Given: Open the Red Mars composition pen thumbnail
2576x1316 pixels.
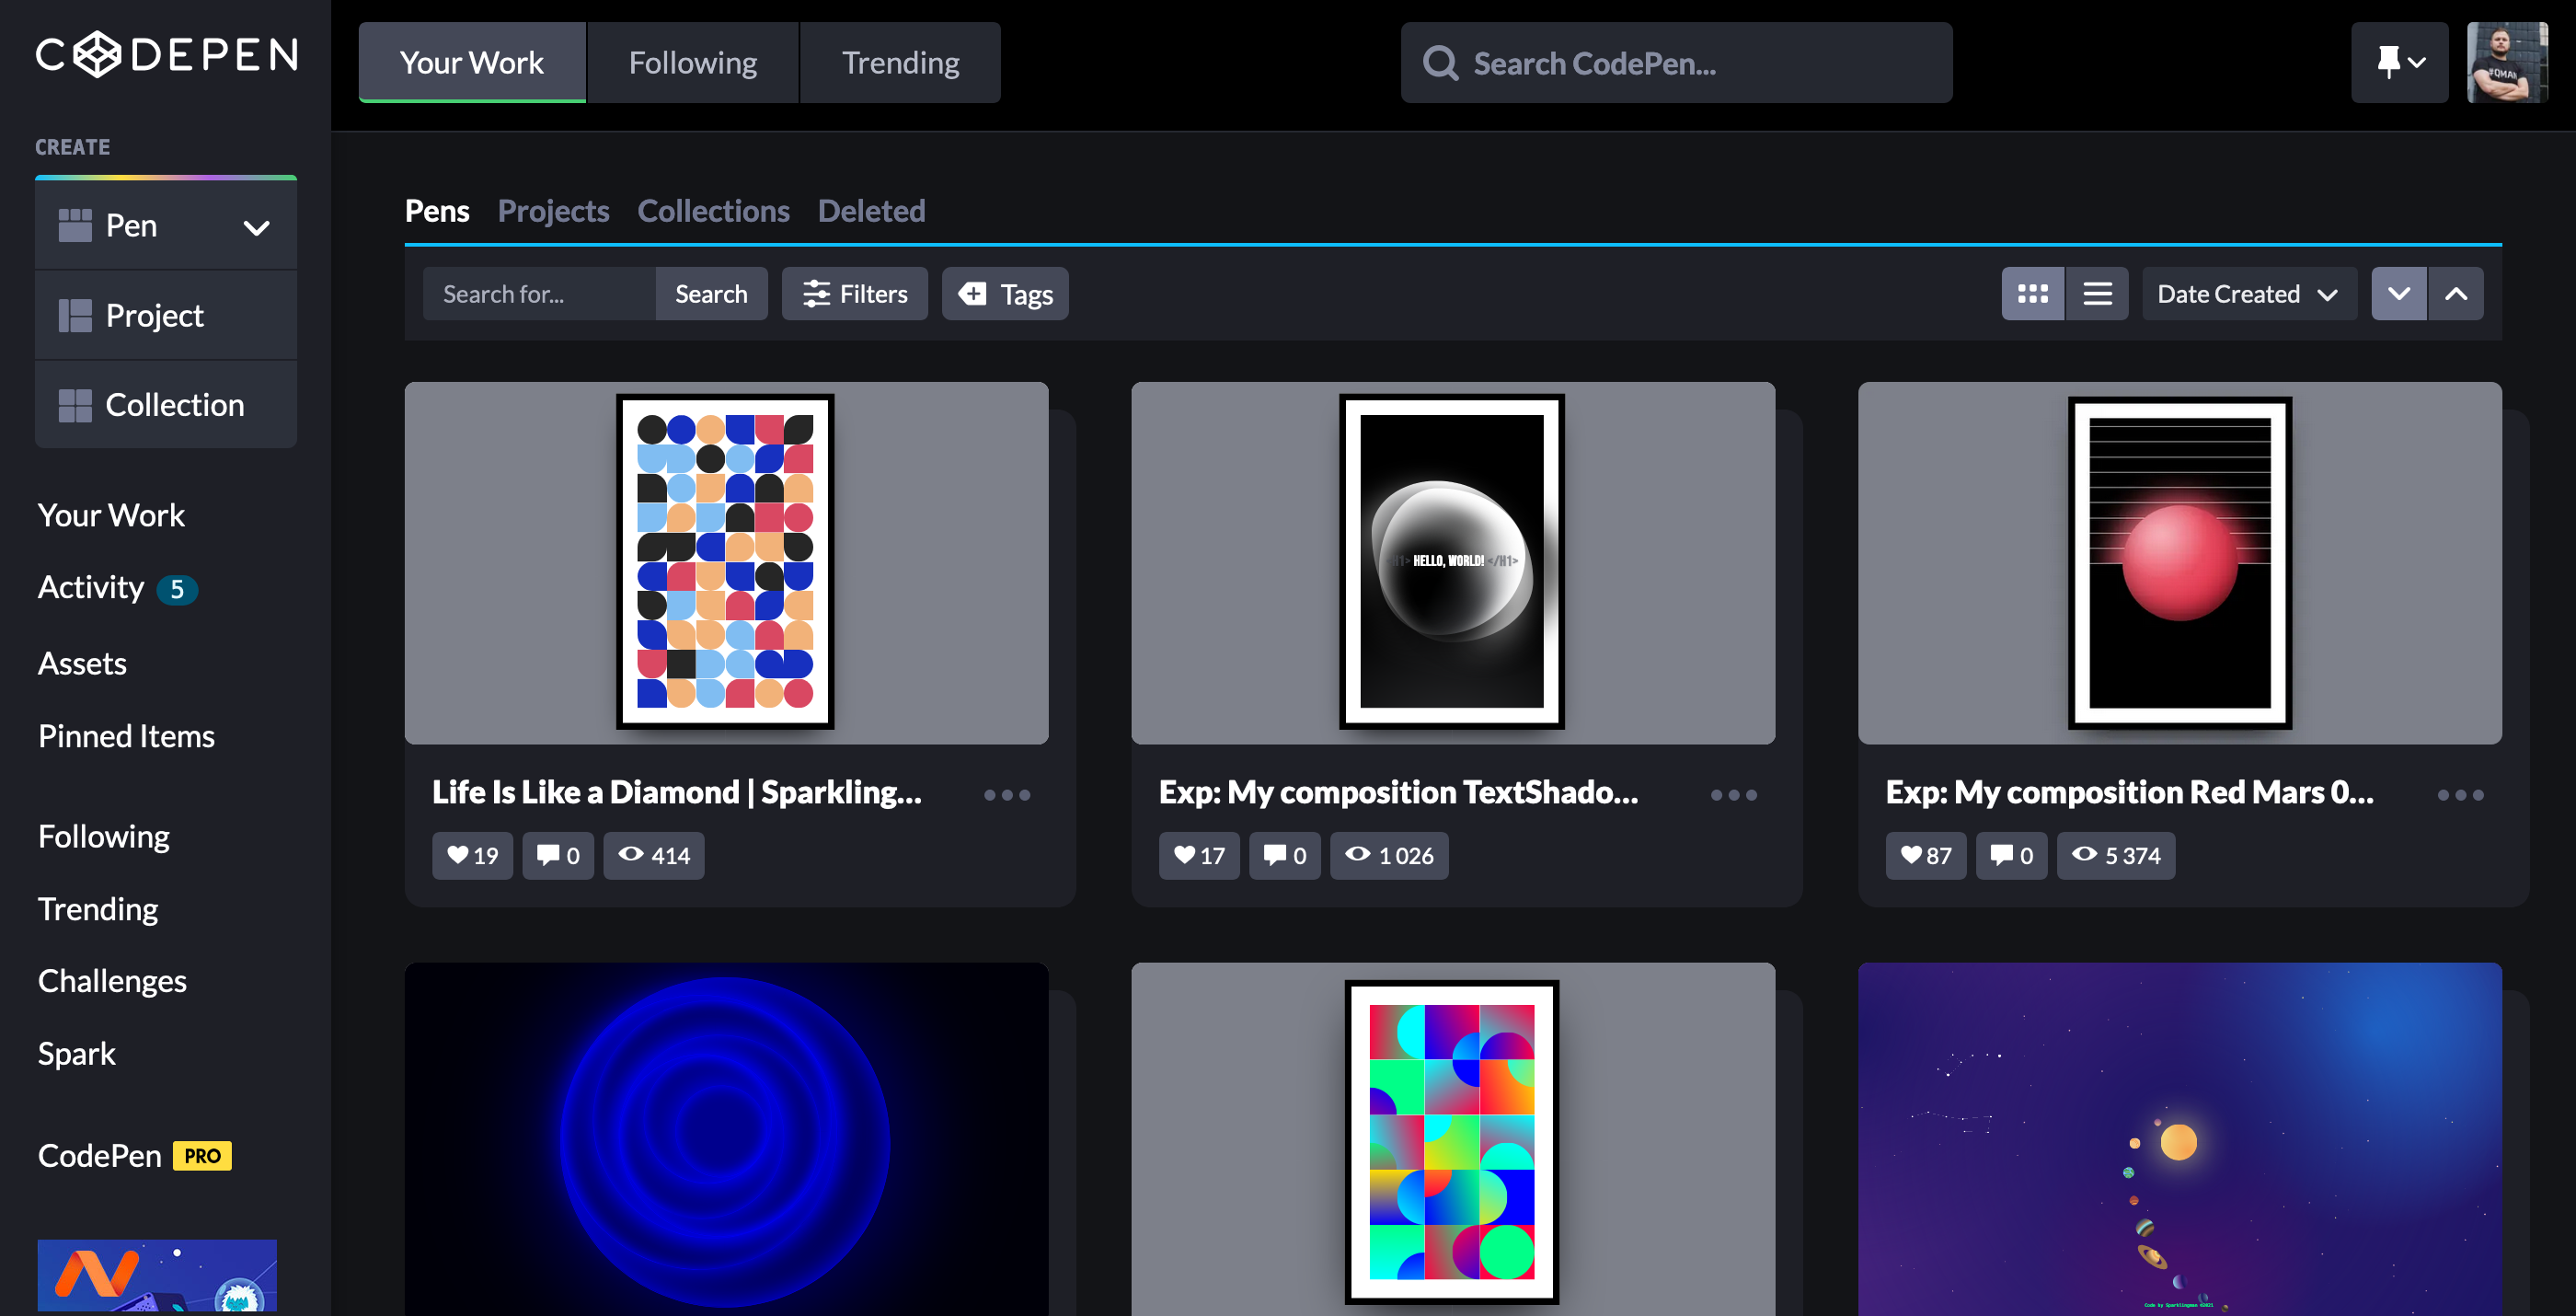Looking at the screenshot, I should (2180, 562).
